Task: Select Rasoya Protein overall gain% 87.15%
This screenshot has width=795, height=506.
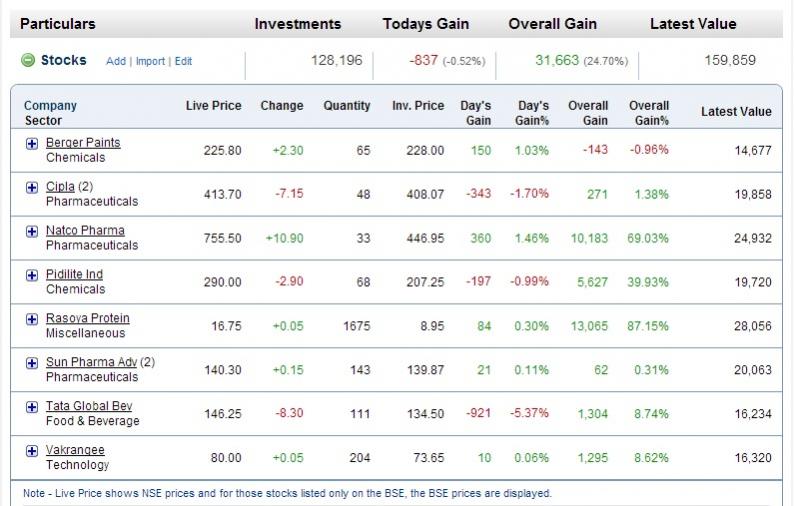Action: [x=648, y=326]
